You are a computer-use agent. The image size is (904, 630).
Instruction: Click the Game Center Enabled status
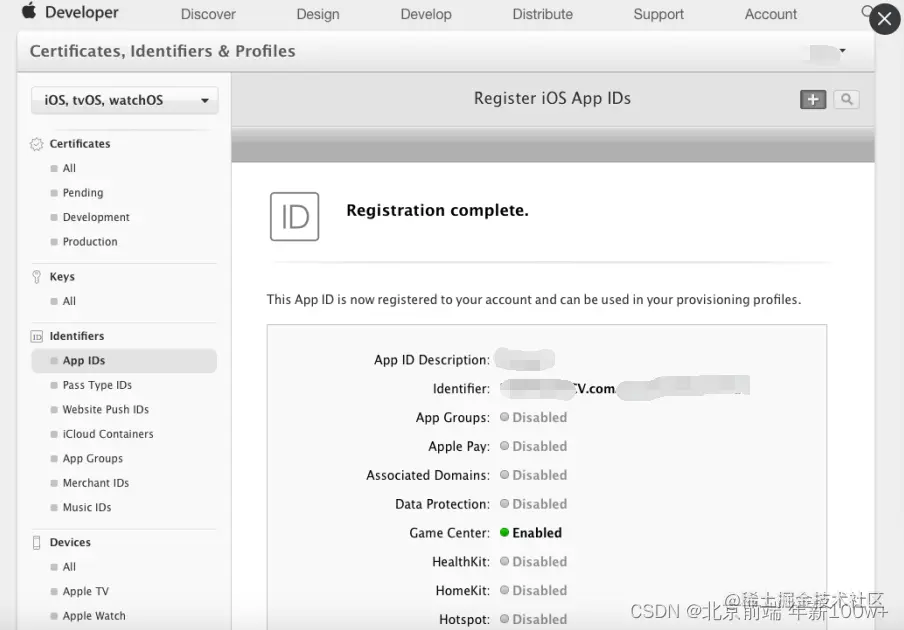[x=530, y=533]
